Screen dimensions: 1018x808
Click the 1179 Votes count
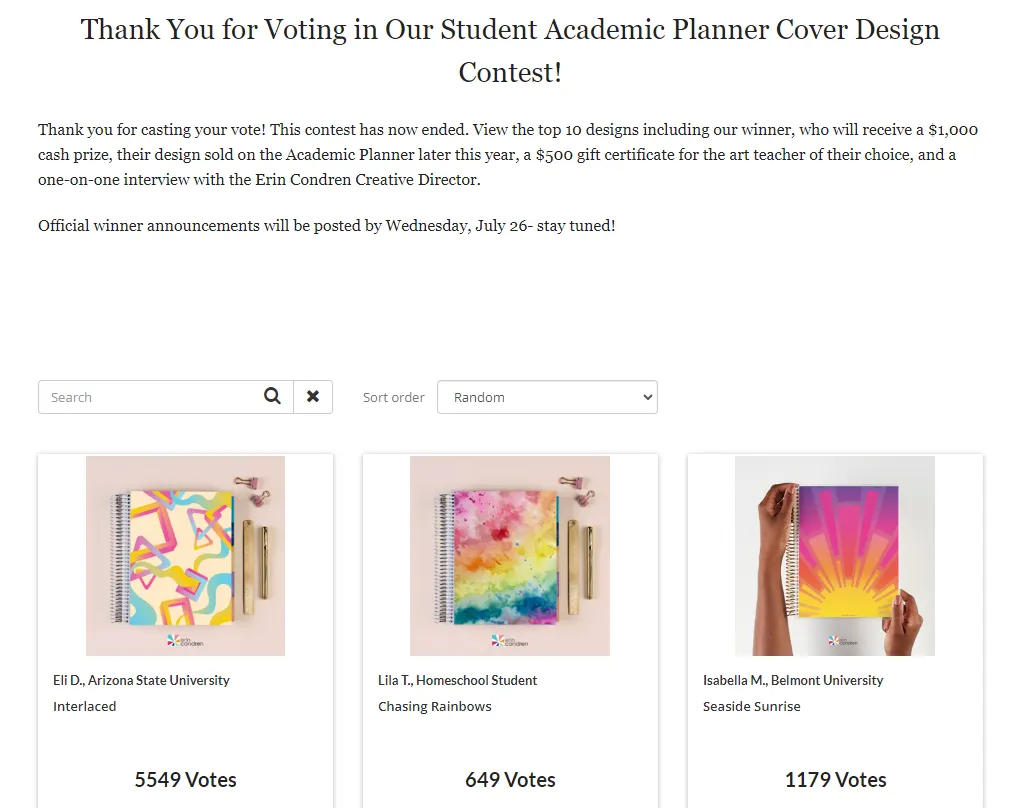(836, 779)
